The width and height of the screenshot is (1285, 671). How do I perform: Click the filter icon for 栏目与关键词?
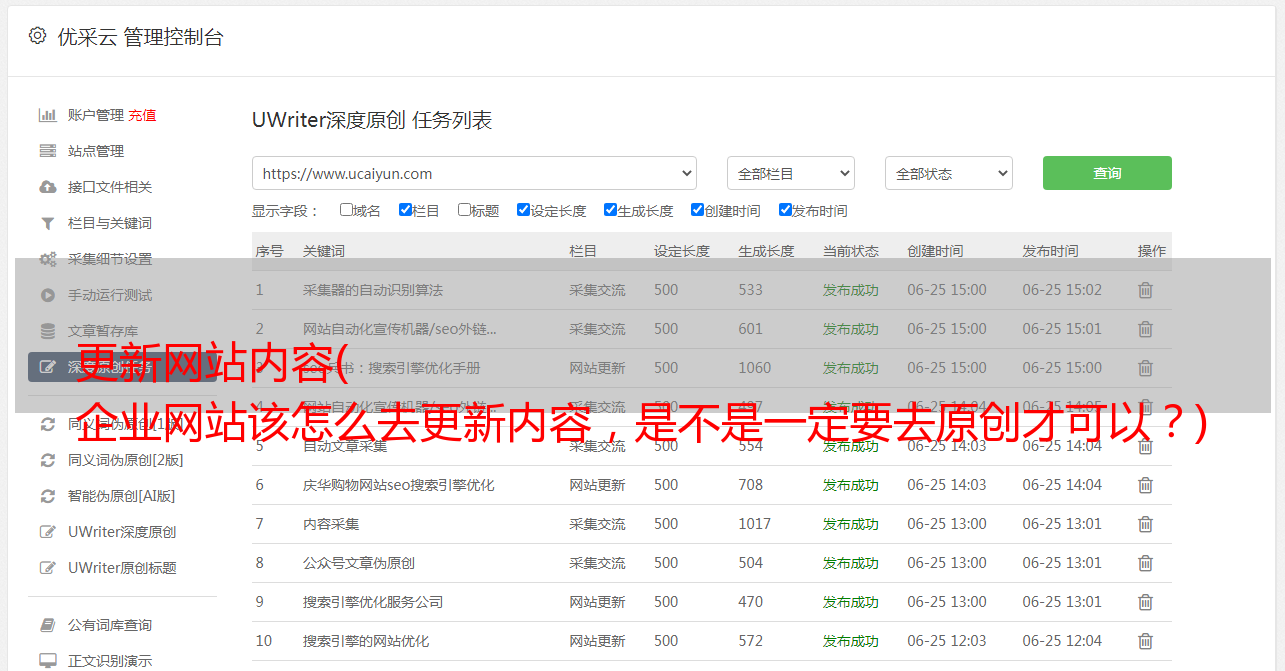(x=47, y=223)
